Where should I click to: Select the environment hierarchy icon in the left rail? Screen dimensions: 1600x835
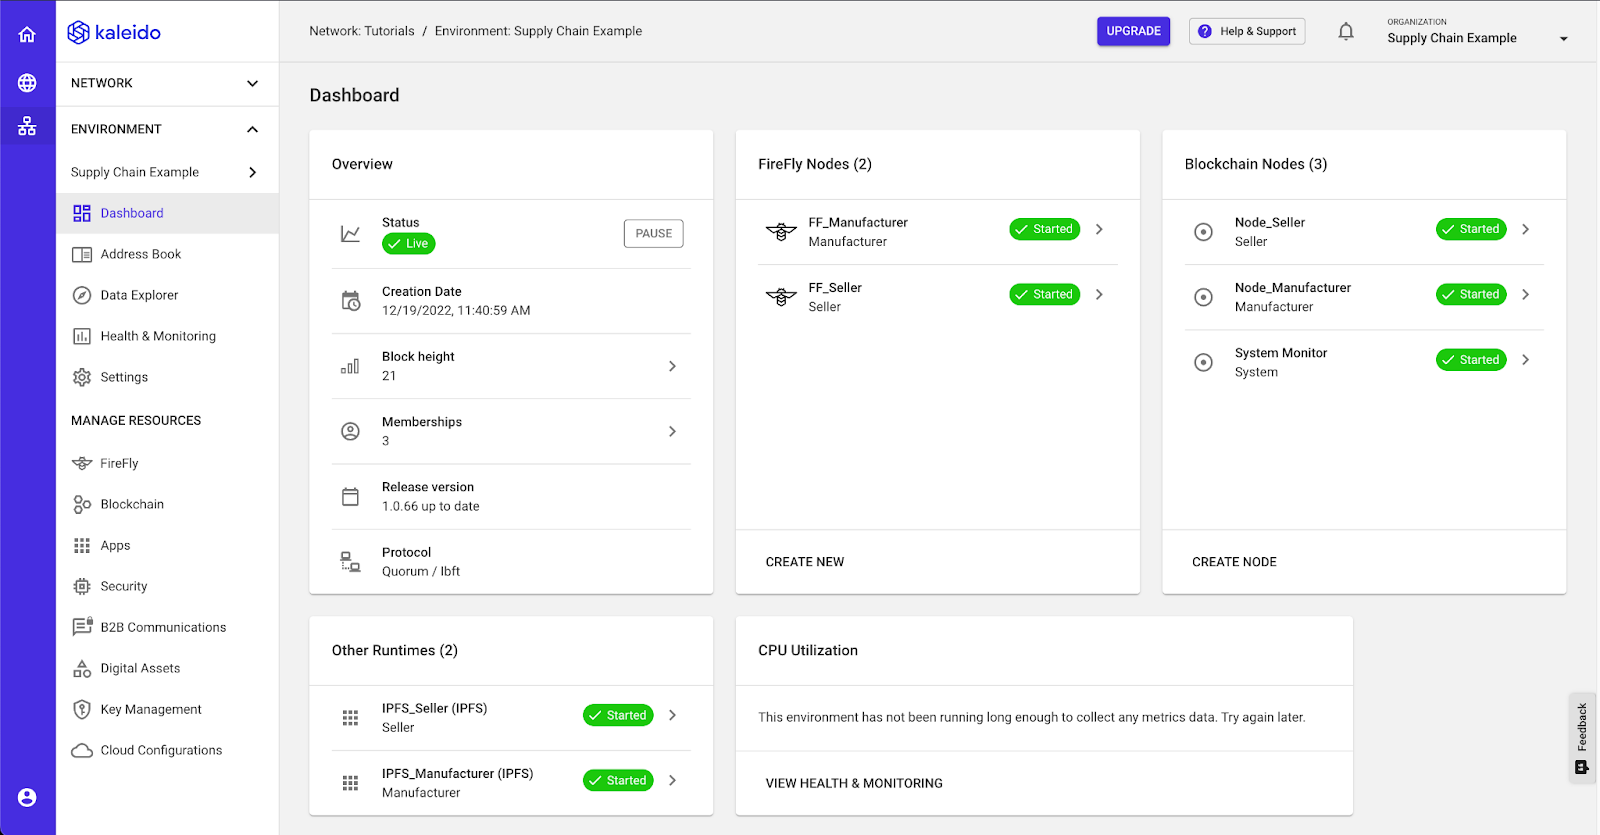pos(27,126)
